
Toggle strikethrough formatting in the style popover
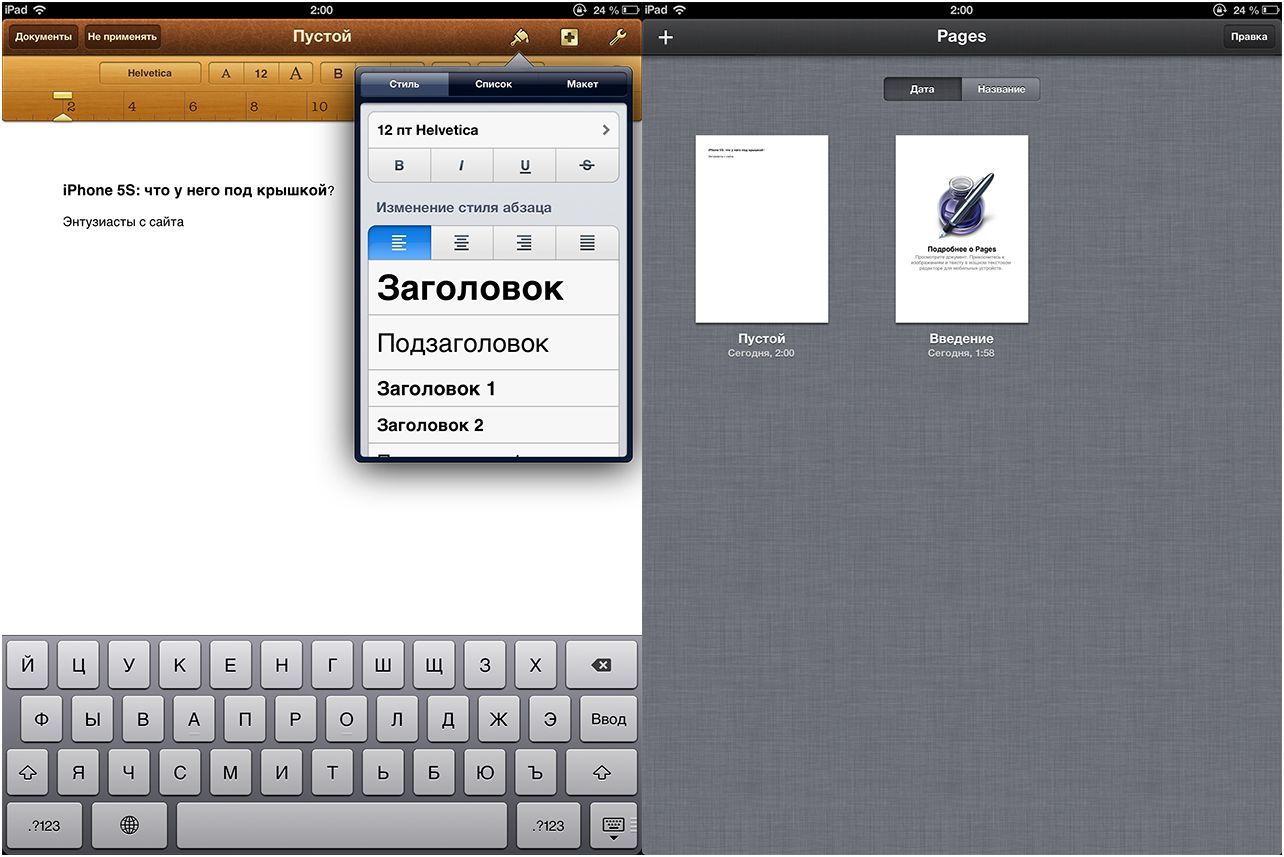coord(587,165)
